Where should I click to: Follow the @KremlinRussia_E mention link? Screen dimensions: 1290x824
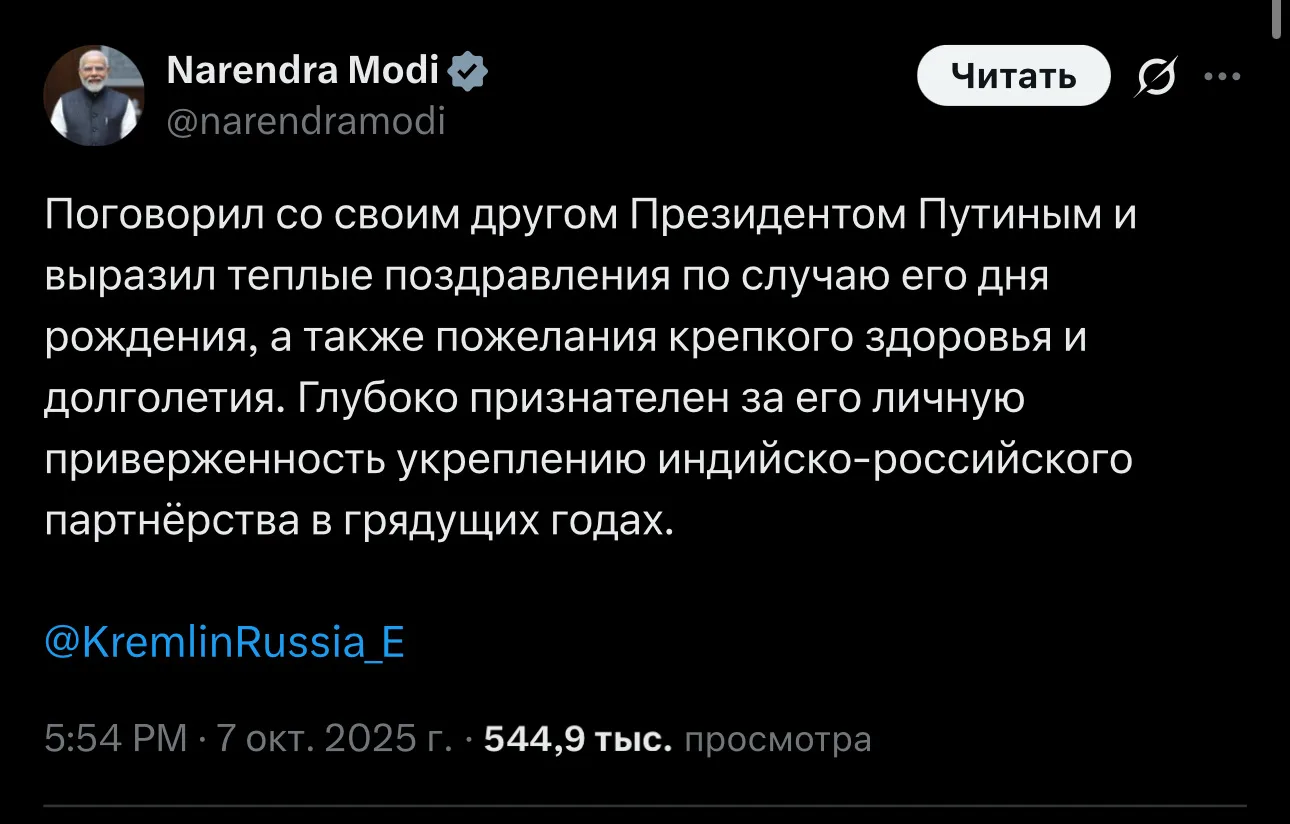pos(225,641)
